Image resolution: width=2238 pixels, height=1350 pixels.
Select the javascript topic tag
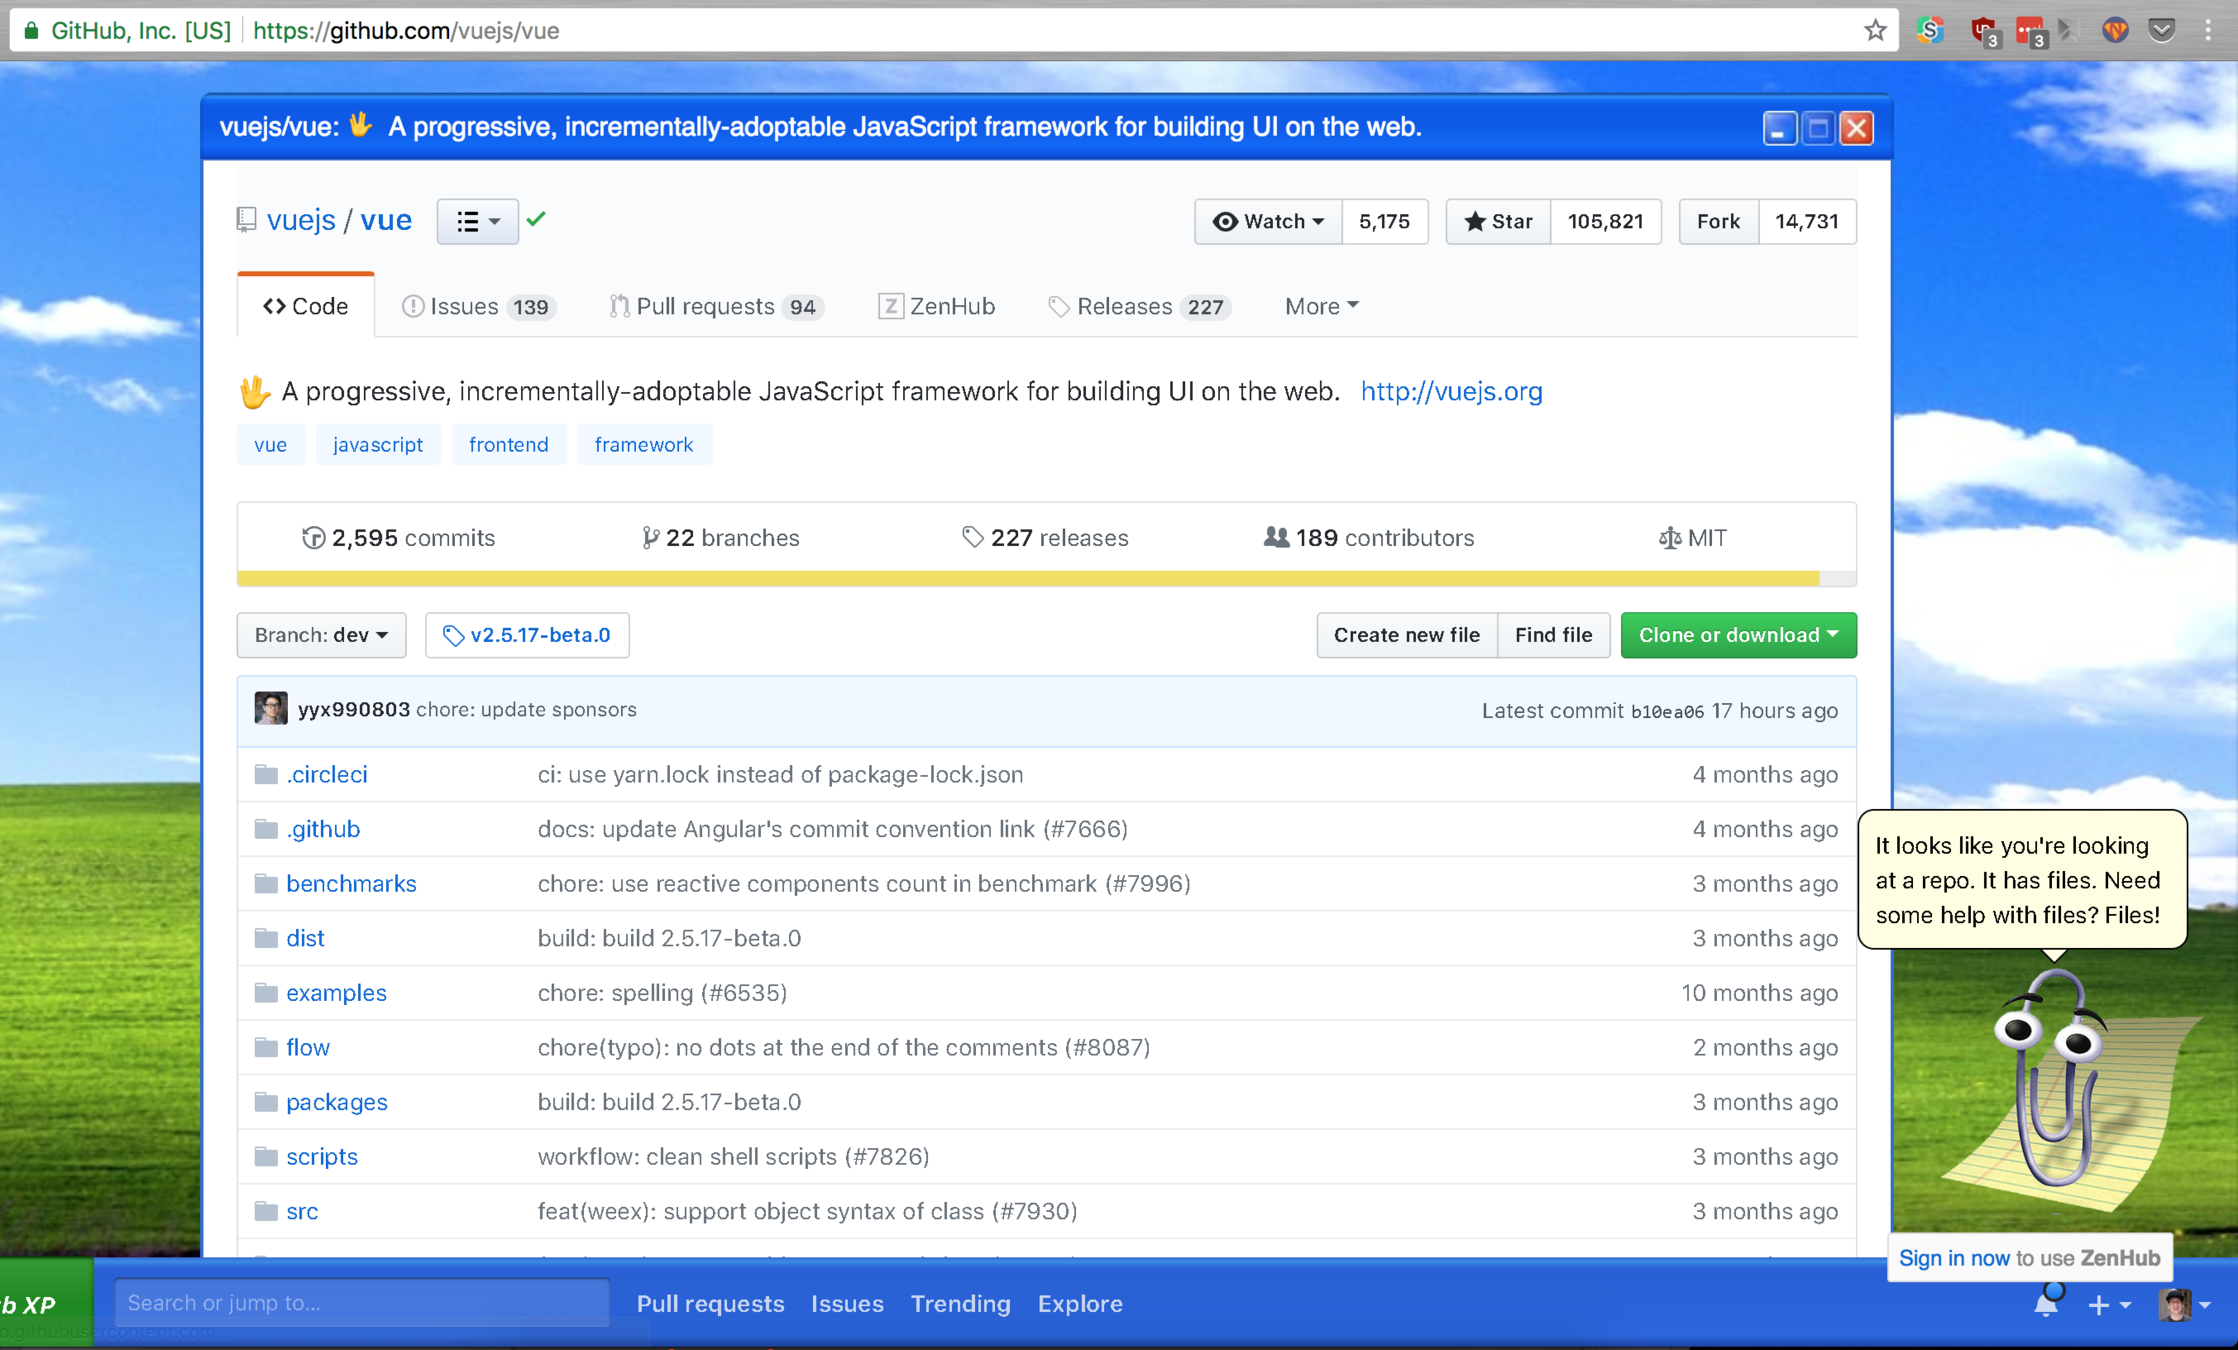[378, 444]
